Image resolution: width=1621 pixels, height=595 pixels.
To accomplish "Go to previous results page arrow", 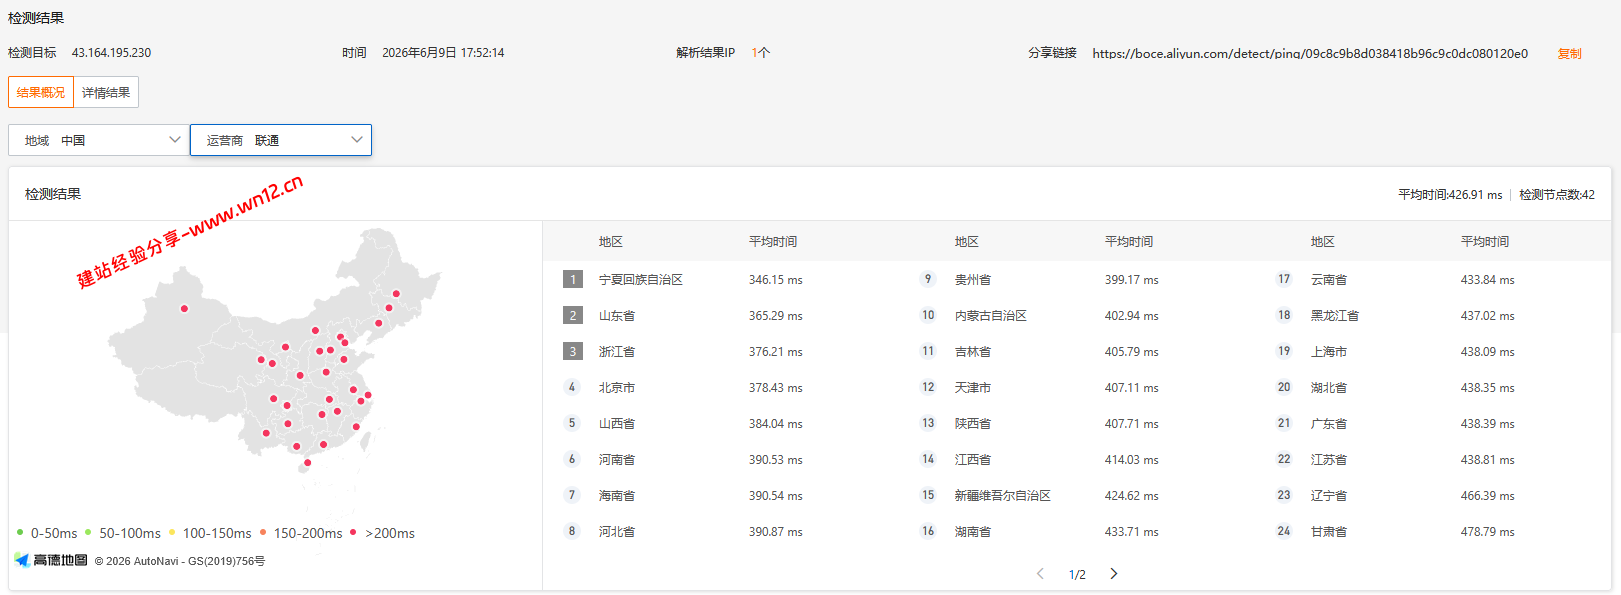I will 1040,574.
